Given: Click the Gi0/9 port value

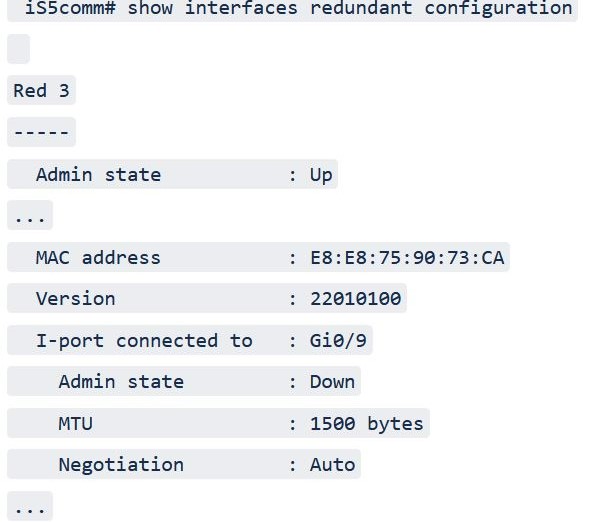Looking at the screenshot, I should (338, 341).
